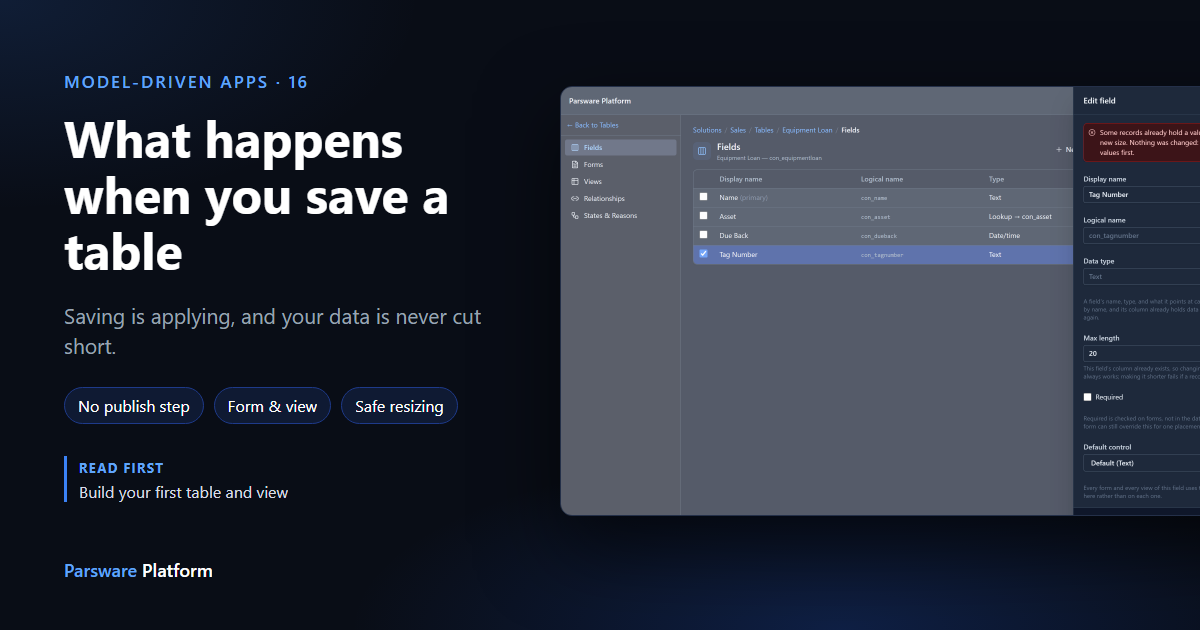Open the Default control dropdown
This screenshot has width=1200, height=630.
tap(1142, 463)
